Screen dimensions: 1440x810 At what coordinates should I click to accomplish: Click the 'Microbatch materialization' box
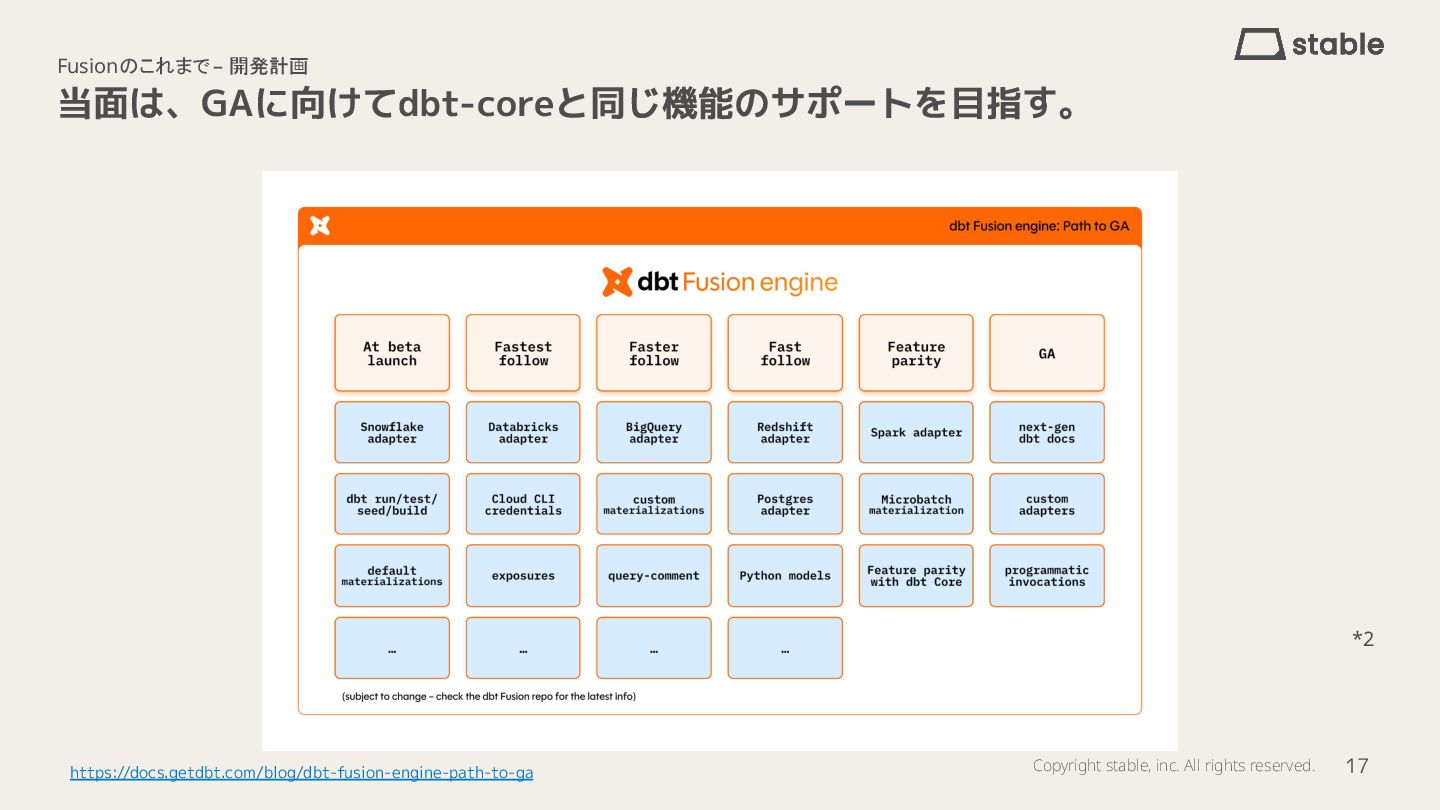[916, 504]
